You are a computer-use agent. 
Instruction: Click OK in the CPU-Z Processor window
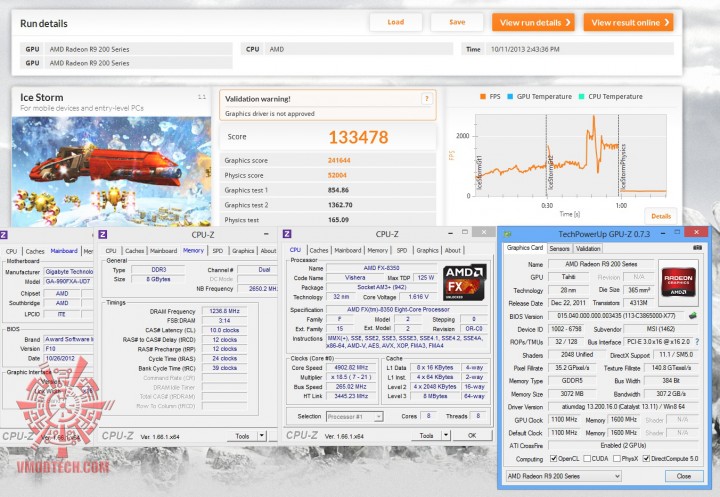pos(472,435)
